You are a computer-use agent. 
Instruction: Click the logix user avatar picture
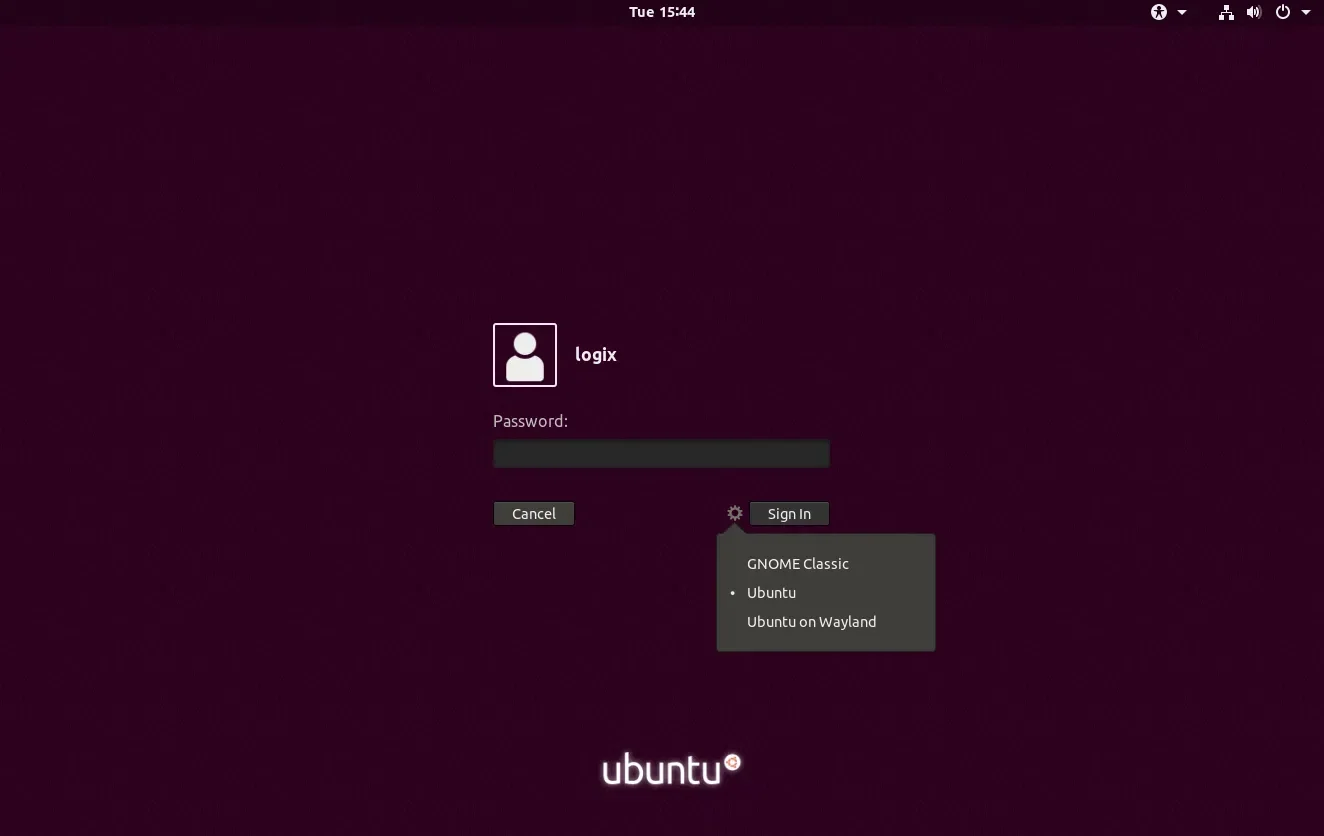tap(525, 355)
